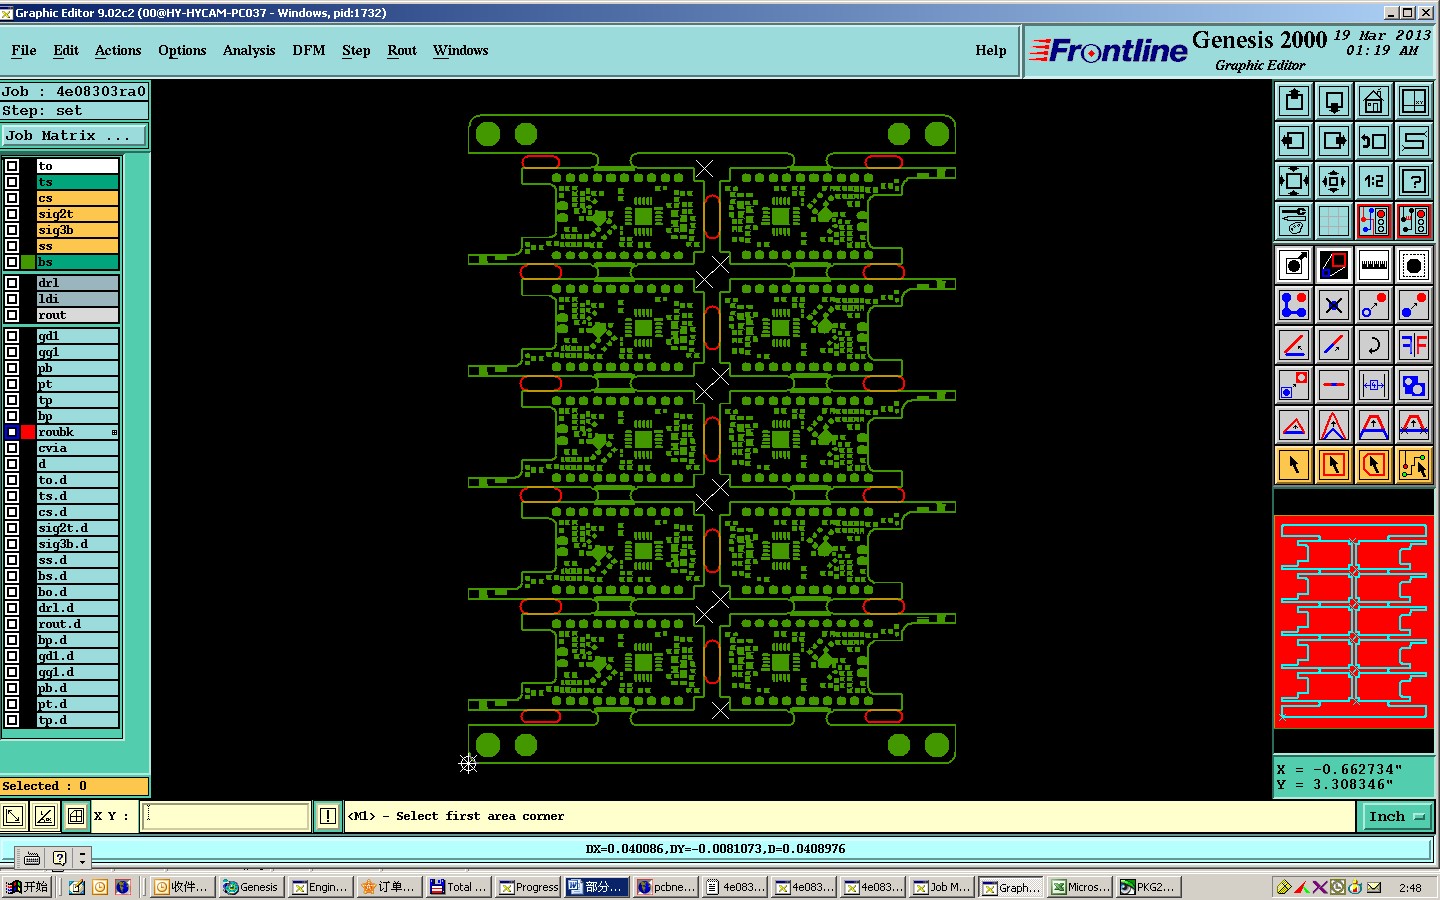Viewport: 1440px width, 900px height.
Task: Click the connected blue-red nodes icon
Action: click(x=1294, y=305)
